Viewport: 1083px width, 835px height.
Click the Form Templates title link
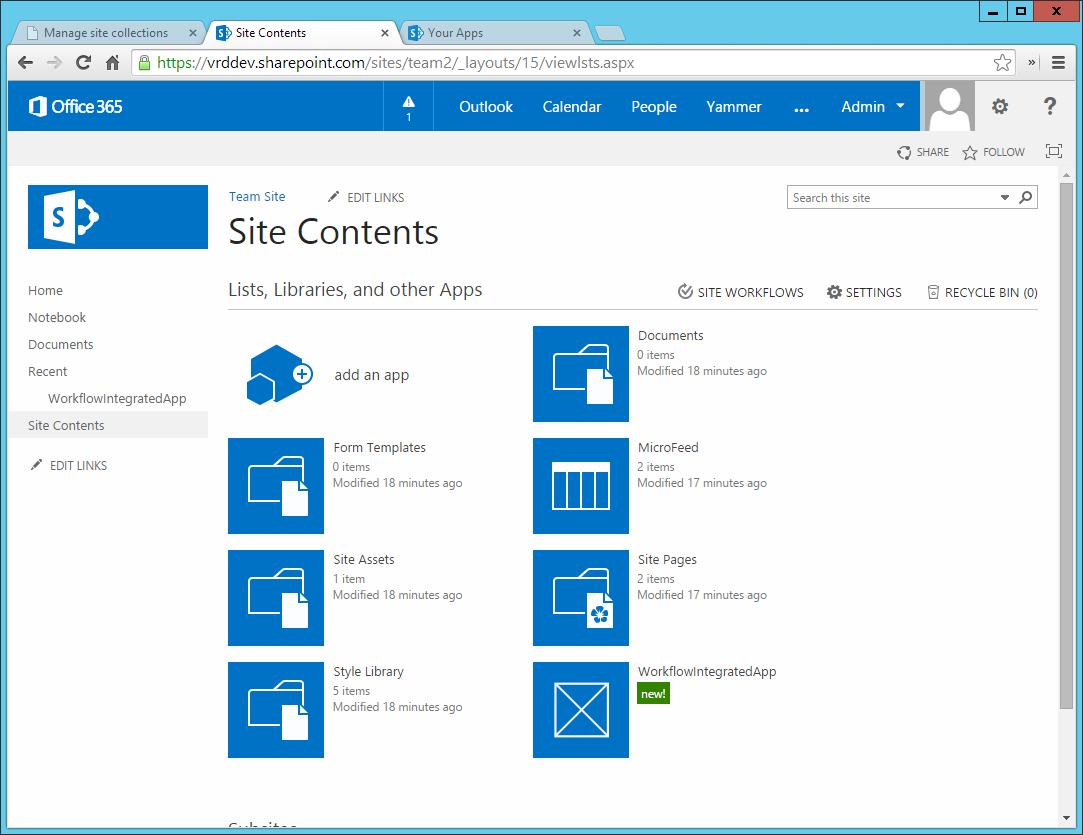point(379,448)
